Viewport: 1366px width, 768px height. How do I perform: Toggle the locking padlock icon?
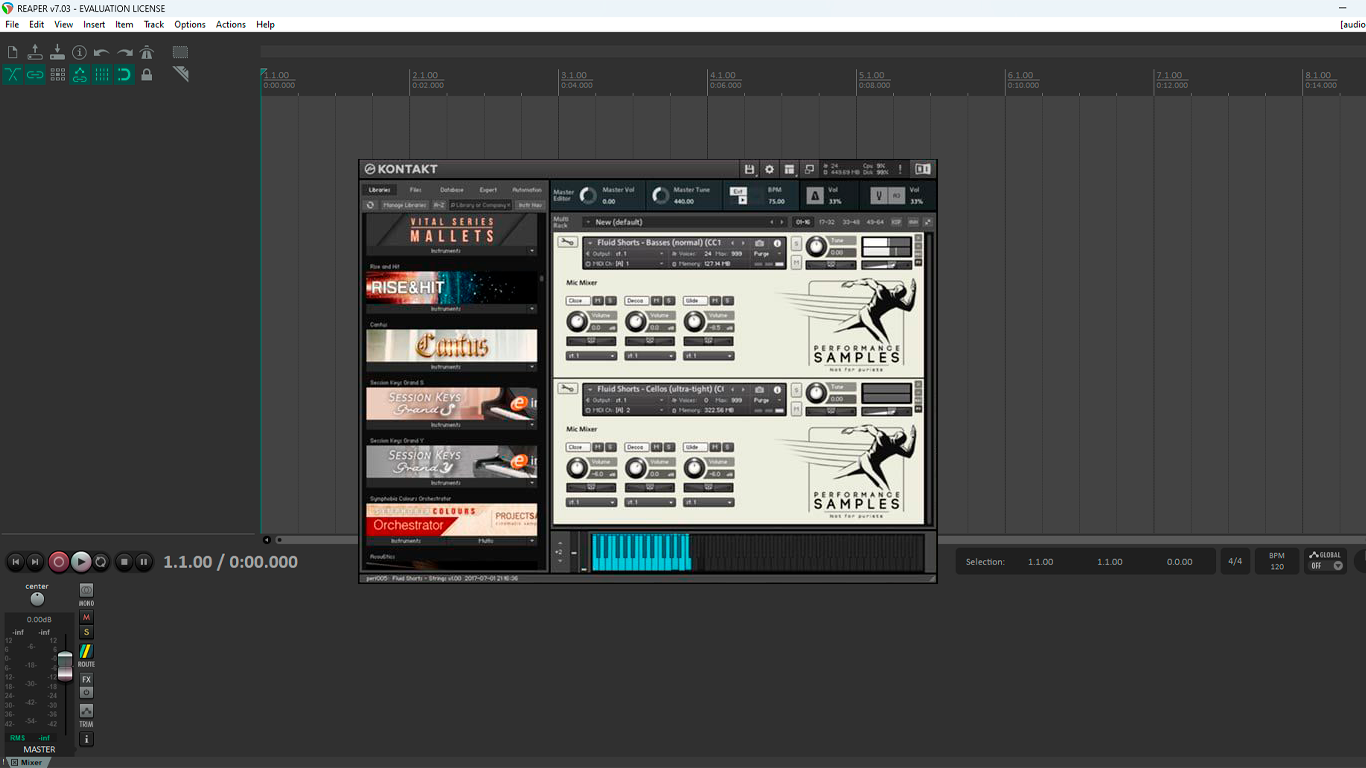point(146,74)
